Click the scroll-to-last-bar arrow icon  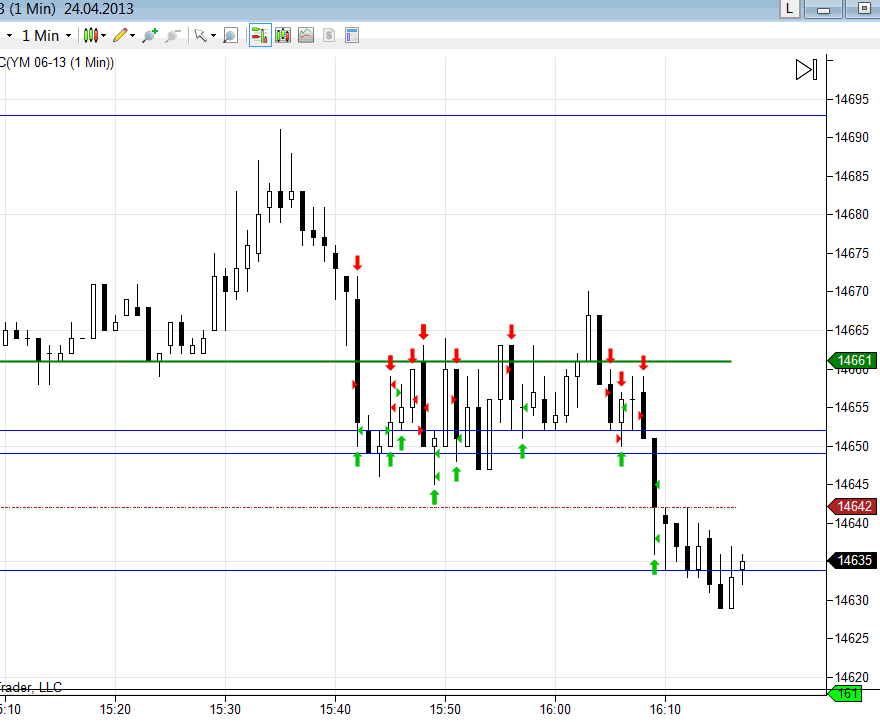[806, 70]
